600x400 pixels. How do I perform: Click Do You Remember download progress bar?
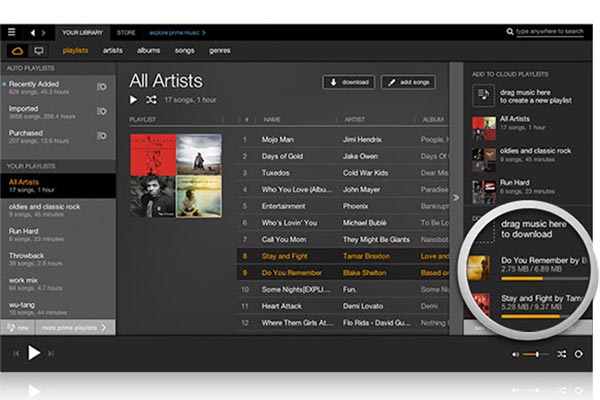pos(544,279)
